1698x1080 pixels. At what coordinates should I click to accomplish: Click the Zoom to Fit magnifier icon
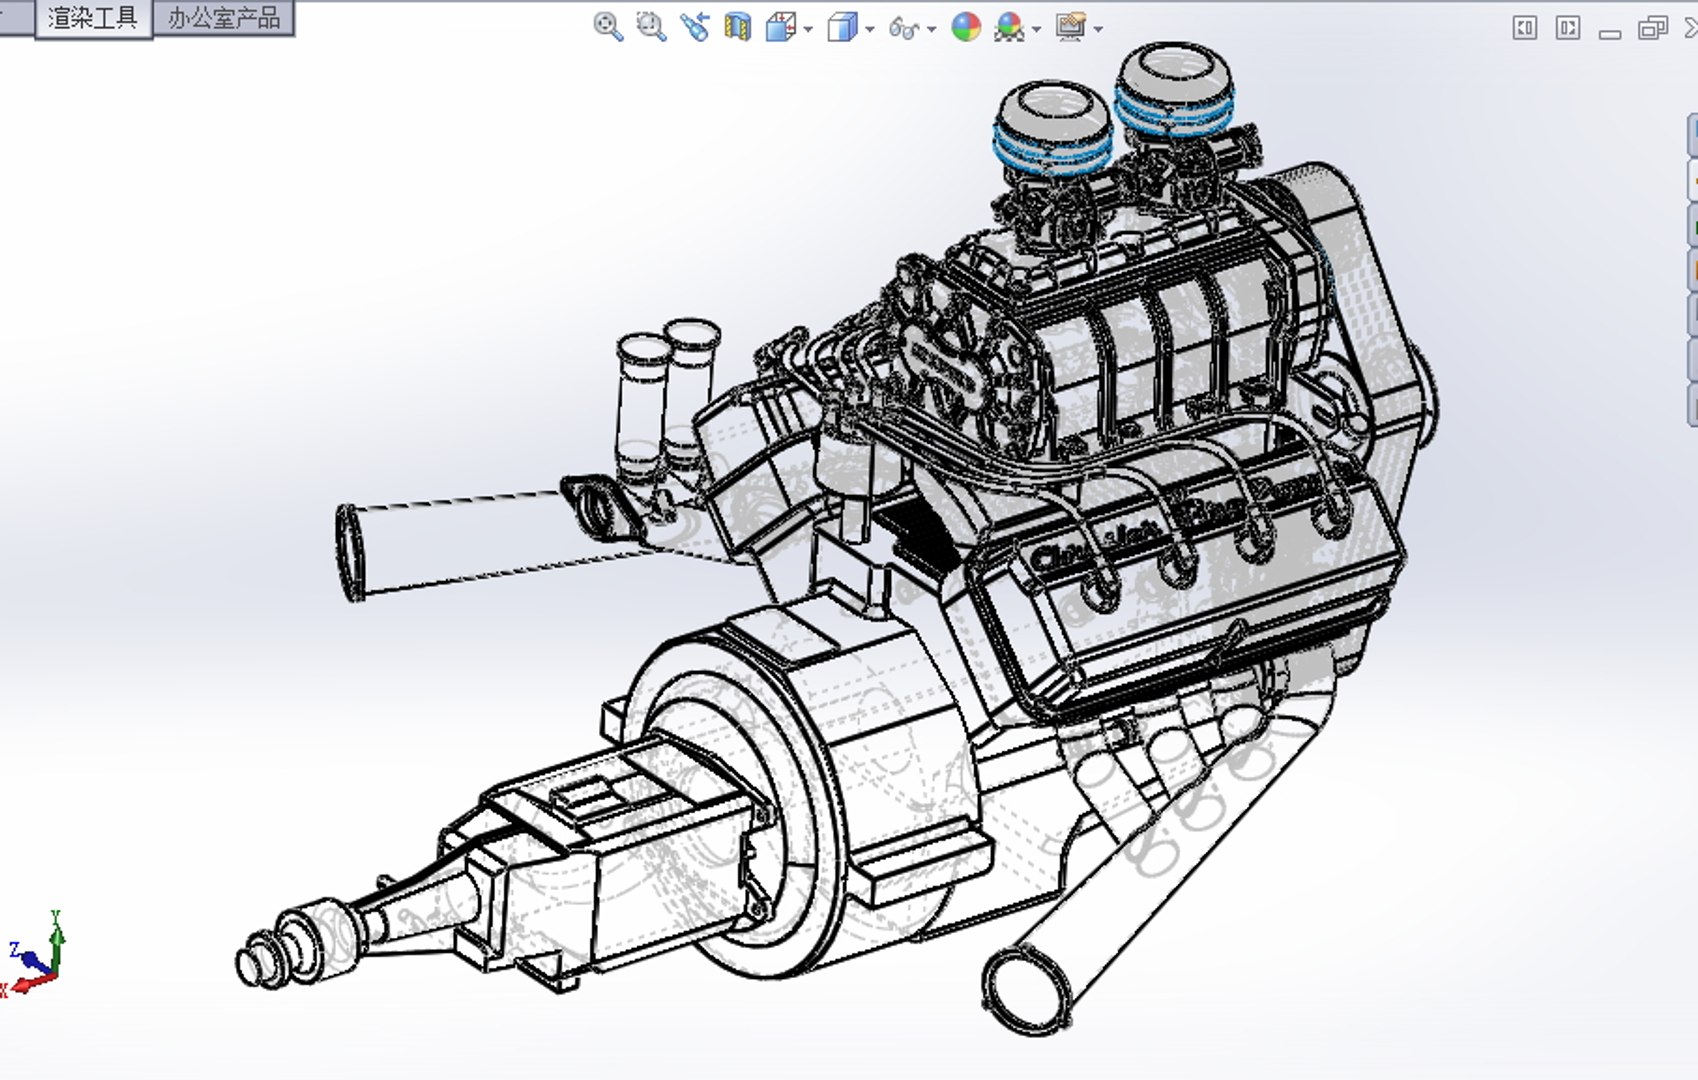[x=608, y=27]
